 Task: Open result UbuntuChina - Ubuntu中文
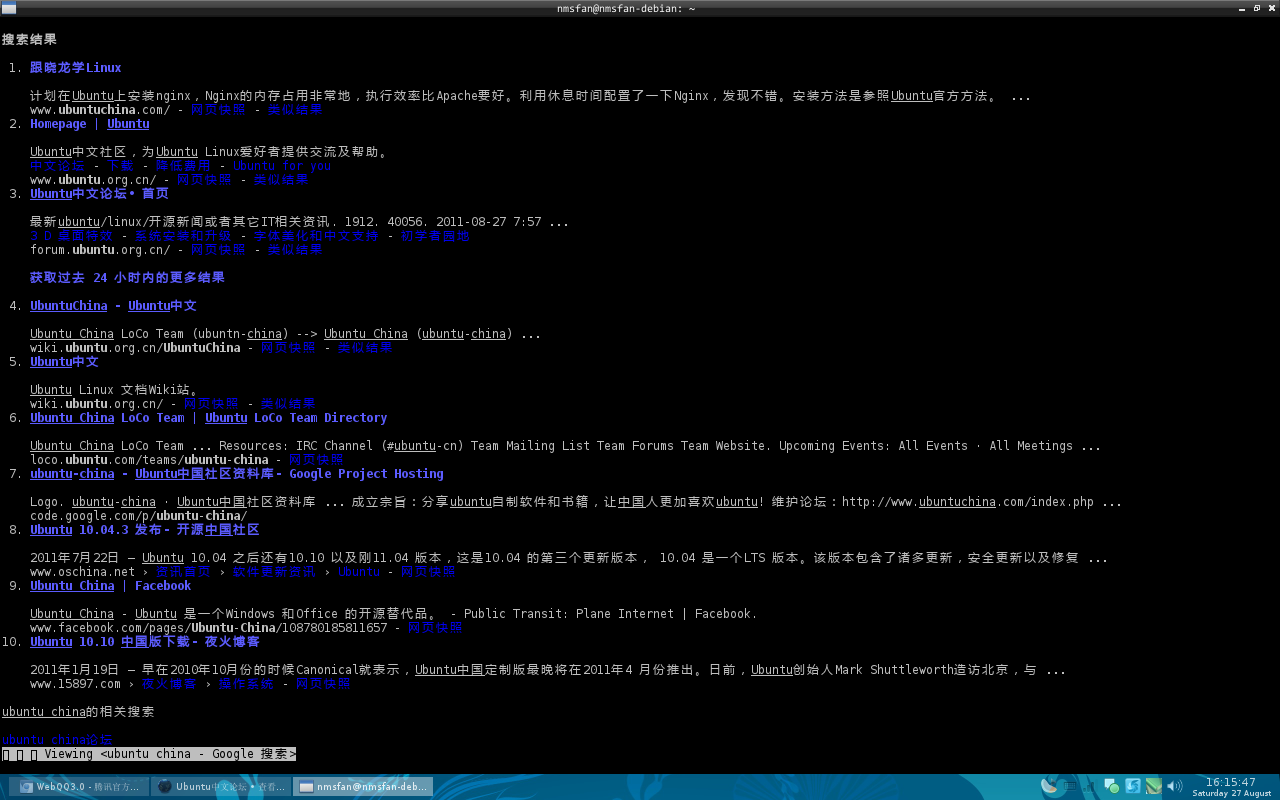(x=113, y=306)
